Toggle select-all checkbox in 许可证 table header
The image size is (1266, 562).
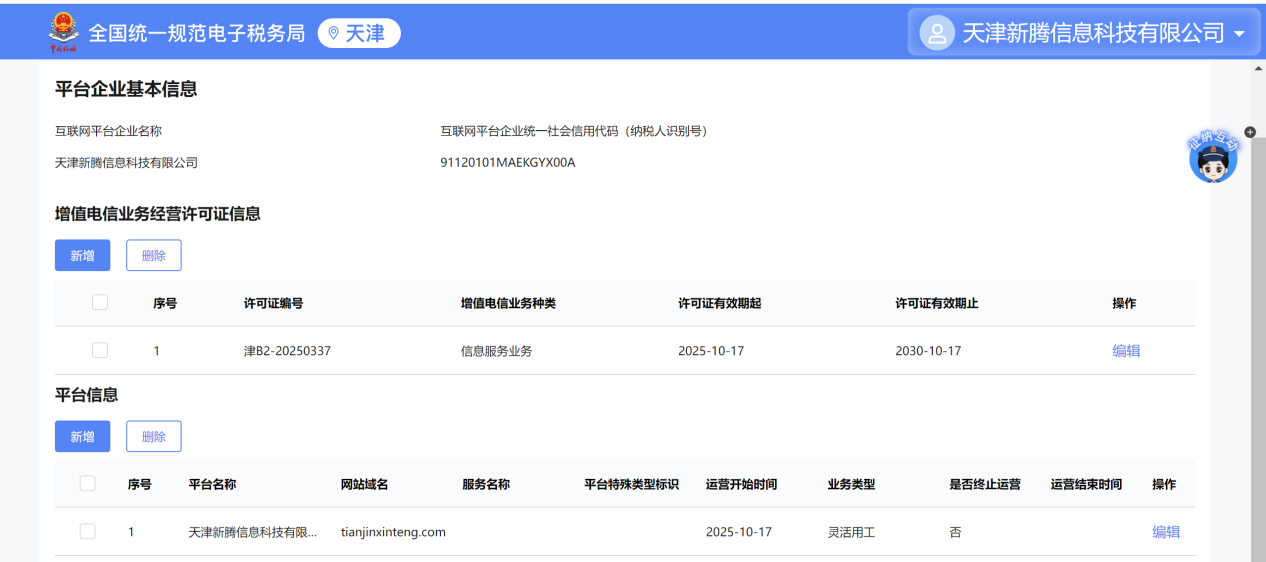100,302
